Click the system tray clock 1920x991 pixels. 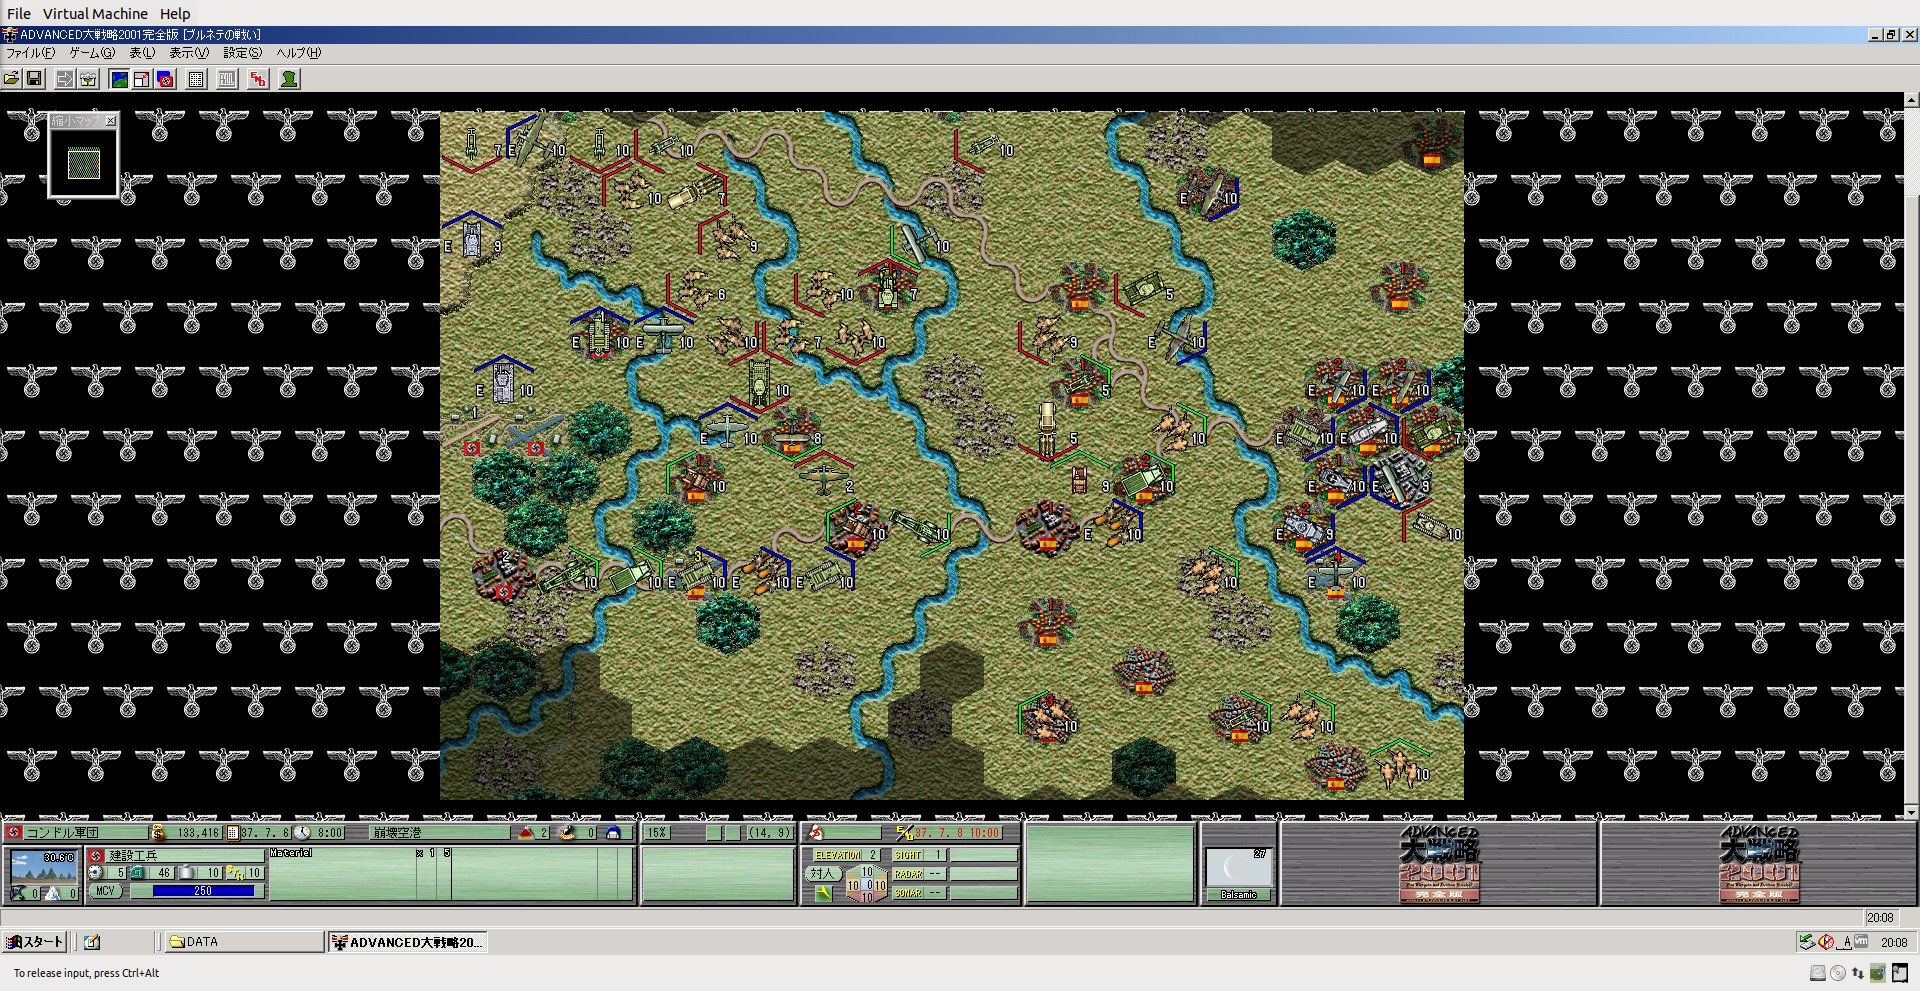(1894, 942)
